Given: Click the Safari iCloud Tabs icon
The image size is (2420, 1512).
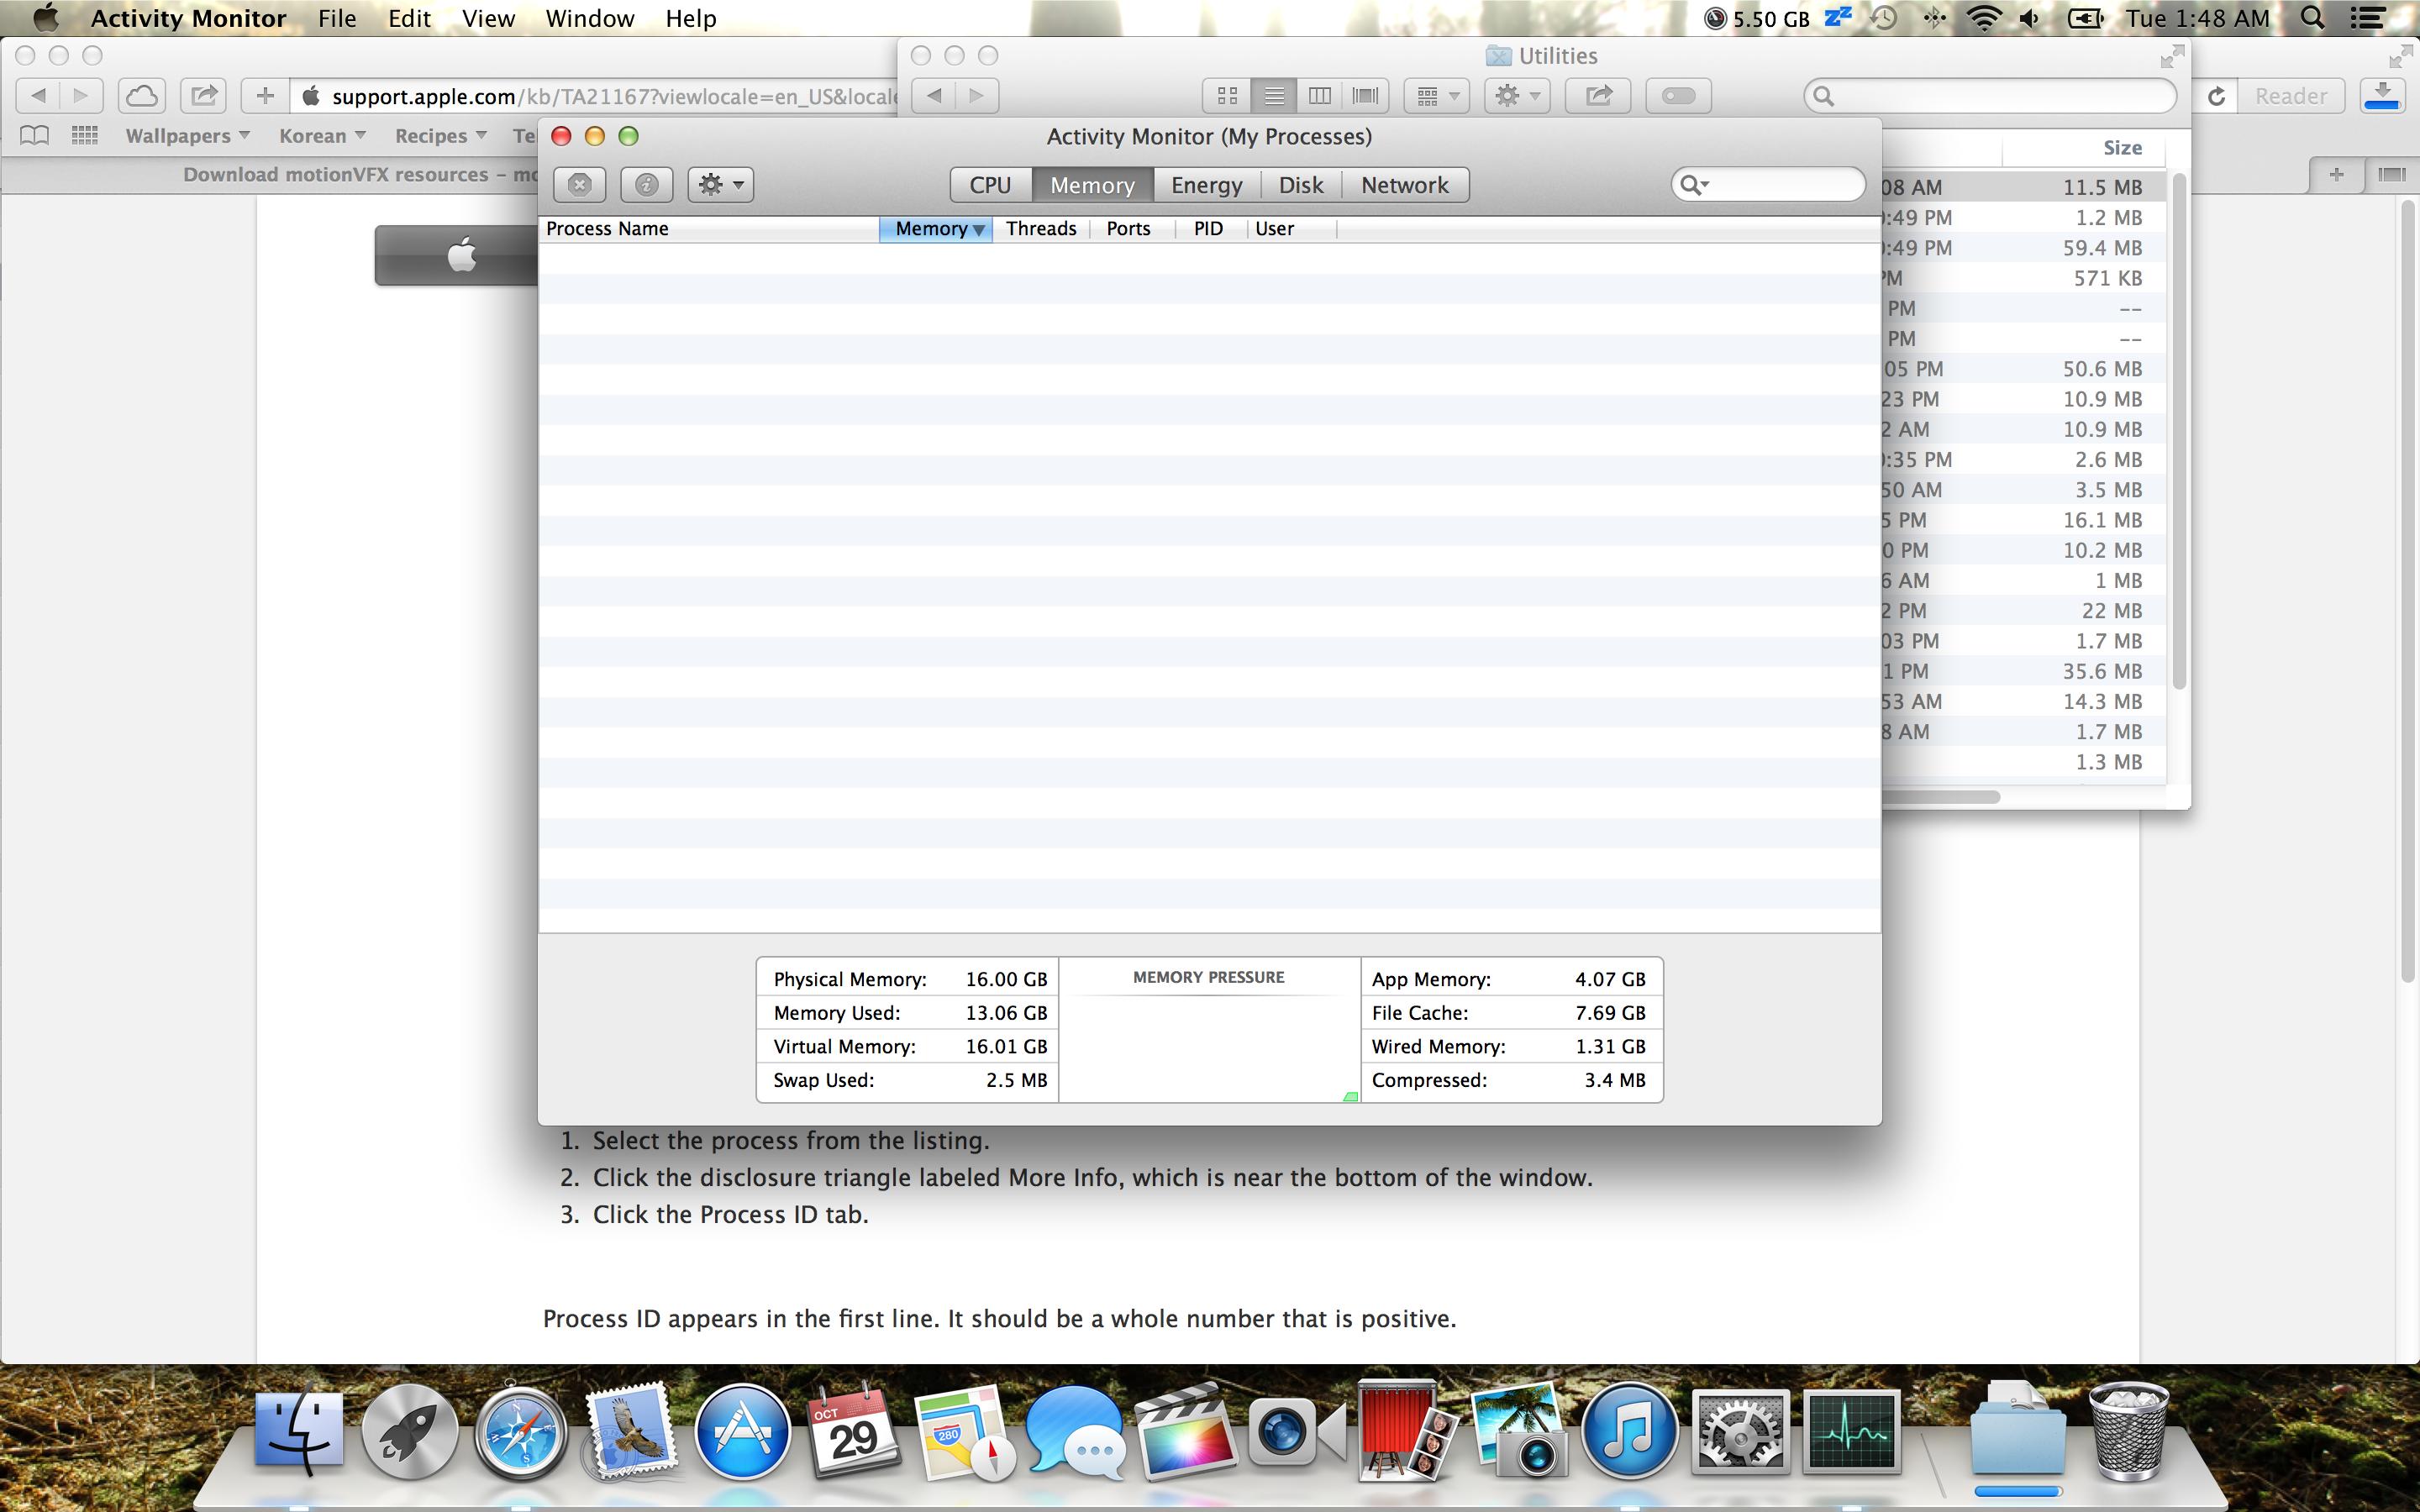Looking at the screenshot, I should pyautogui.click(x=141, y=96).
